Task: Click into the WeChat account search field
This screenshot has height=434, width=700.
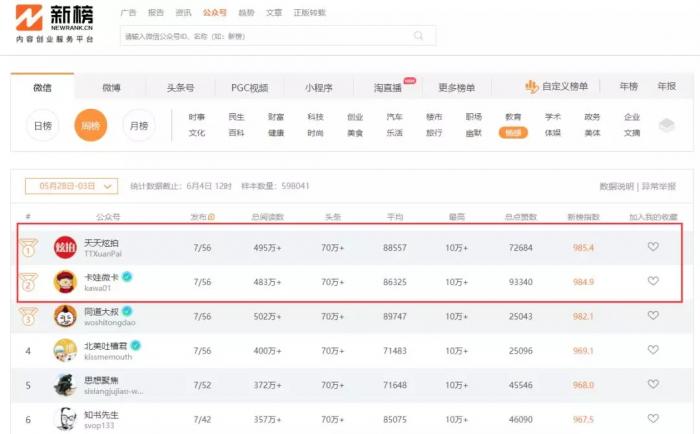Action: [265, 36]
